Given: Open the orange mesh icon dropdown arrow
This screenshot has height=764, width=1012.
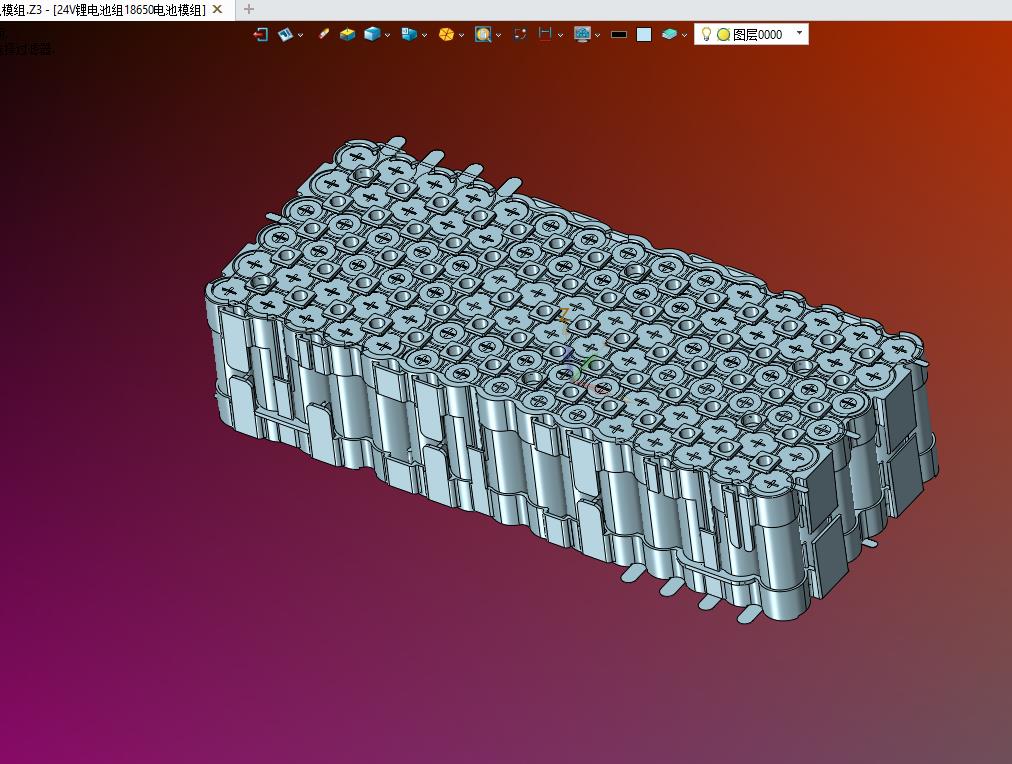Looking at the screenshot, I should pyautogui.click(x=461, y=35).
